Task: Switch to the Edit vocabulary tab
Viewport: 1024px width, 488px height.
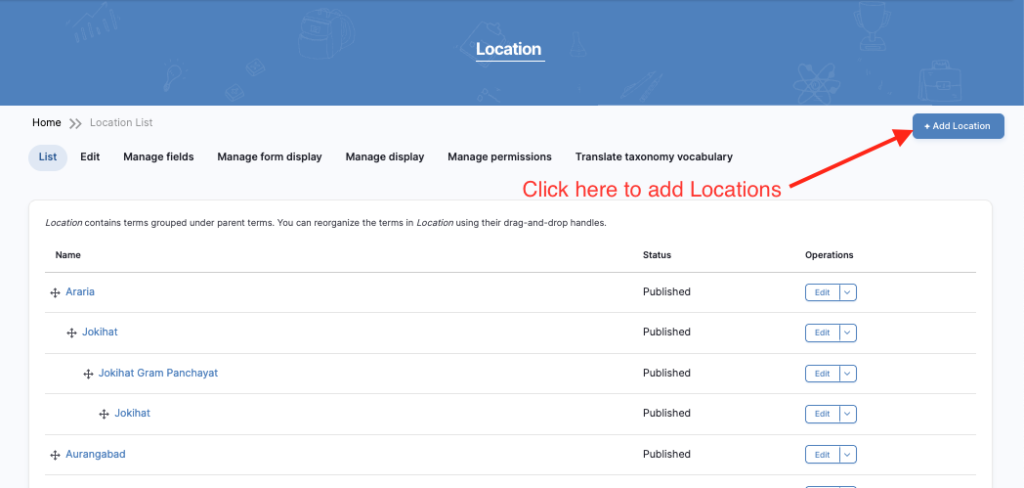Action: [x=90, y=157]
